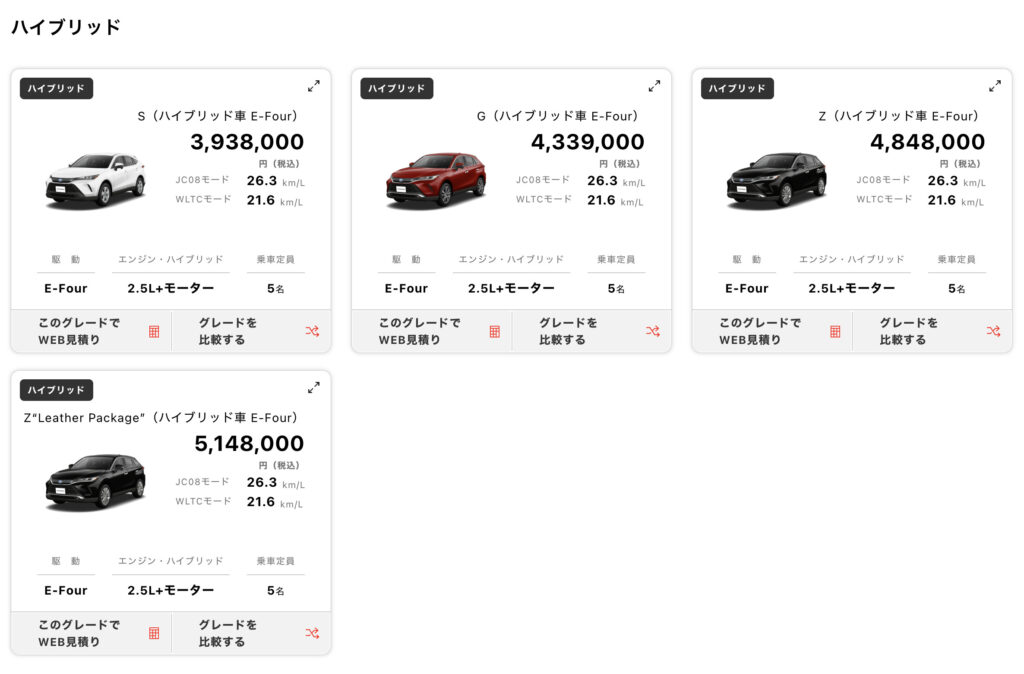Expand the G hybrid grade card

pyautogui.click(x=654, y=86)
